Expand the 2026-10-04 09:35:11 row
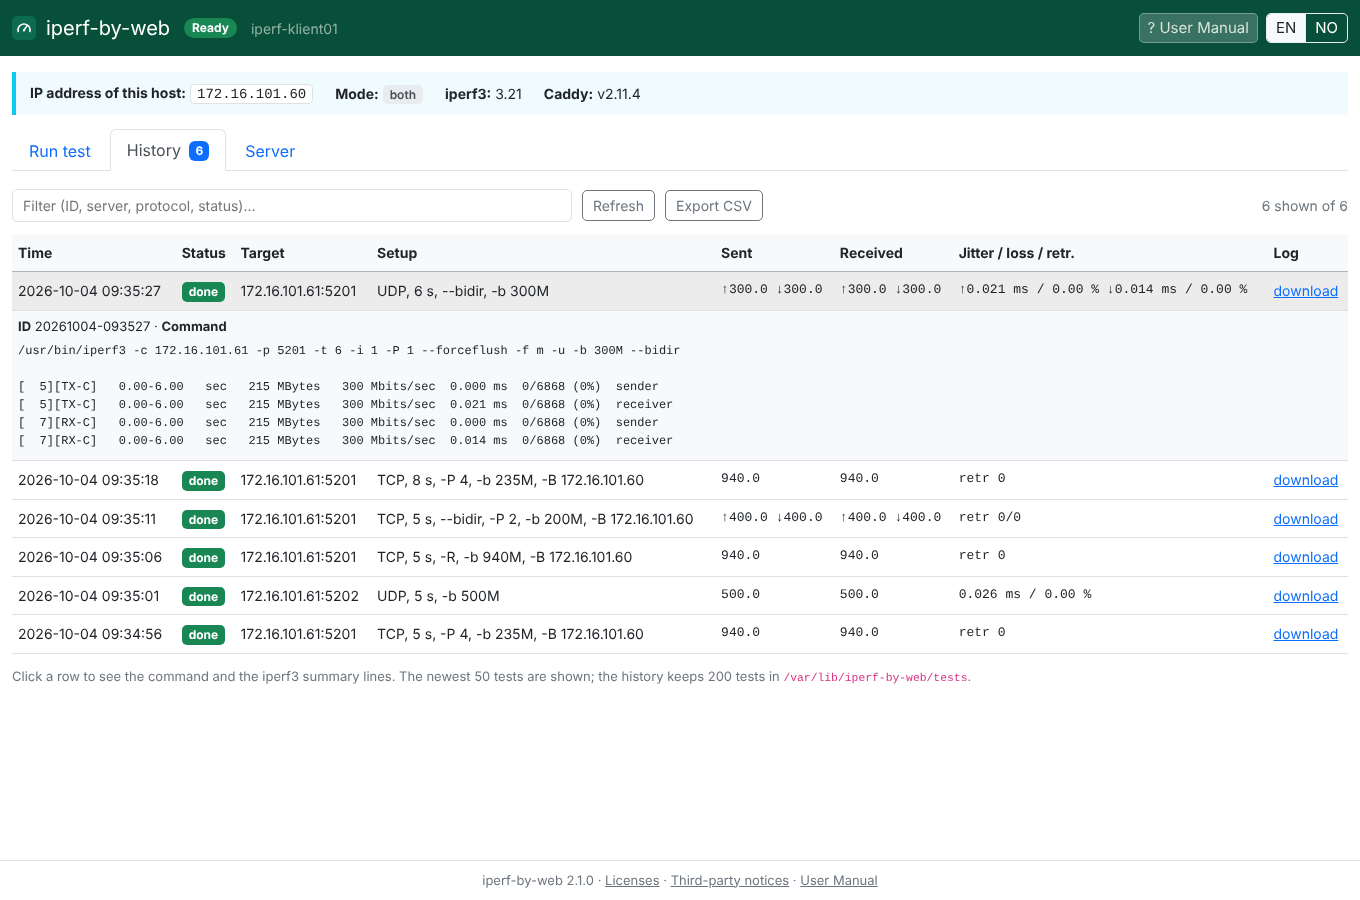1360x900 pixels. pos(680,519)
